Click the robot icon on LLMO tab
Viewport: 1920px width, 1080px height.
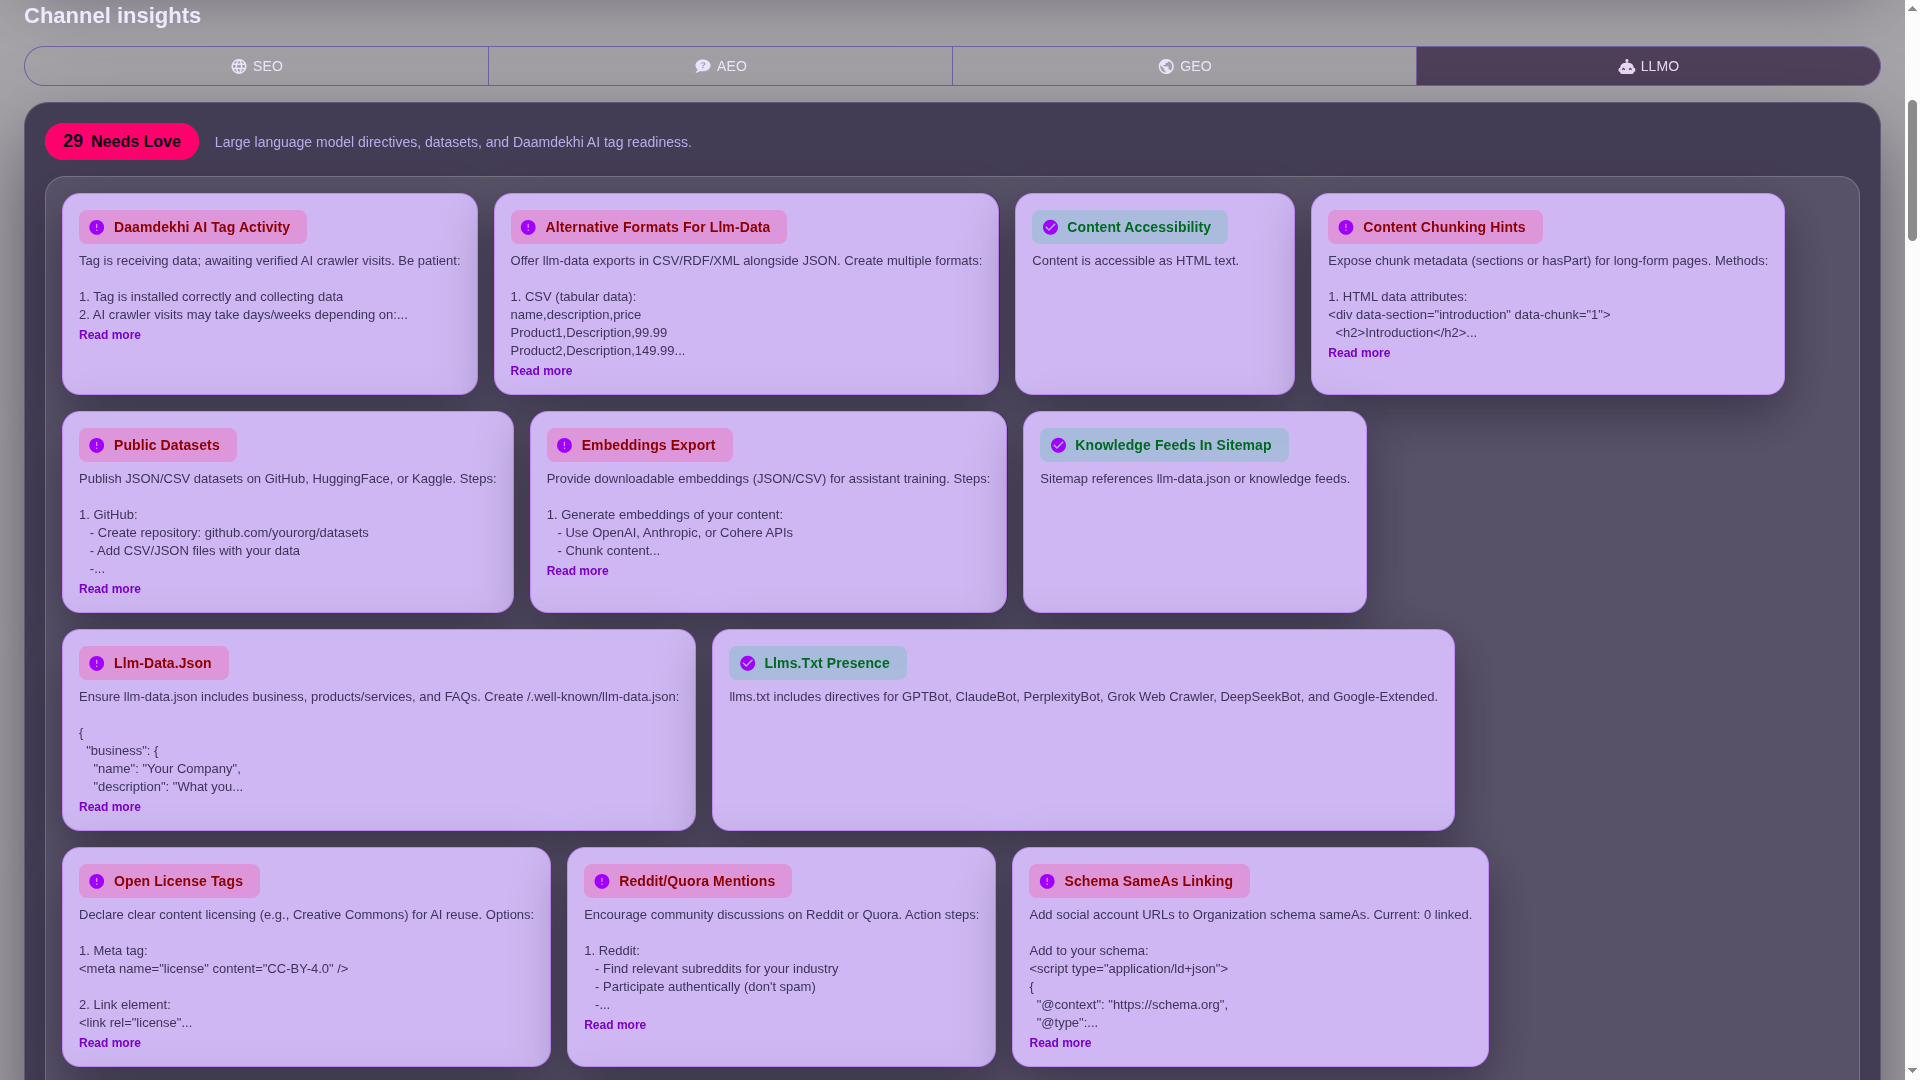click(1627, 67)
